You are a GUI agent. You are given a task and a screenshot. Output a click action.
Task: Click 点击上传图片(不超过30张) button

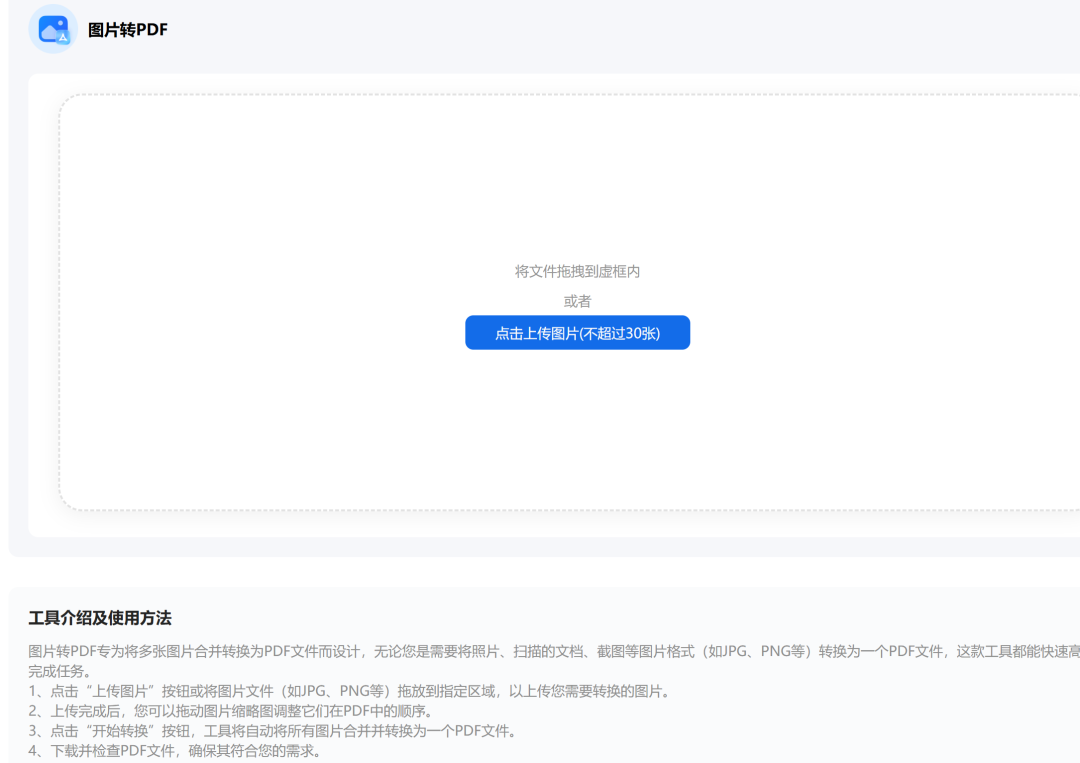pos(577,332)
